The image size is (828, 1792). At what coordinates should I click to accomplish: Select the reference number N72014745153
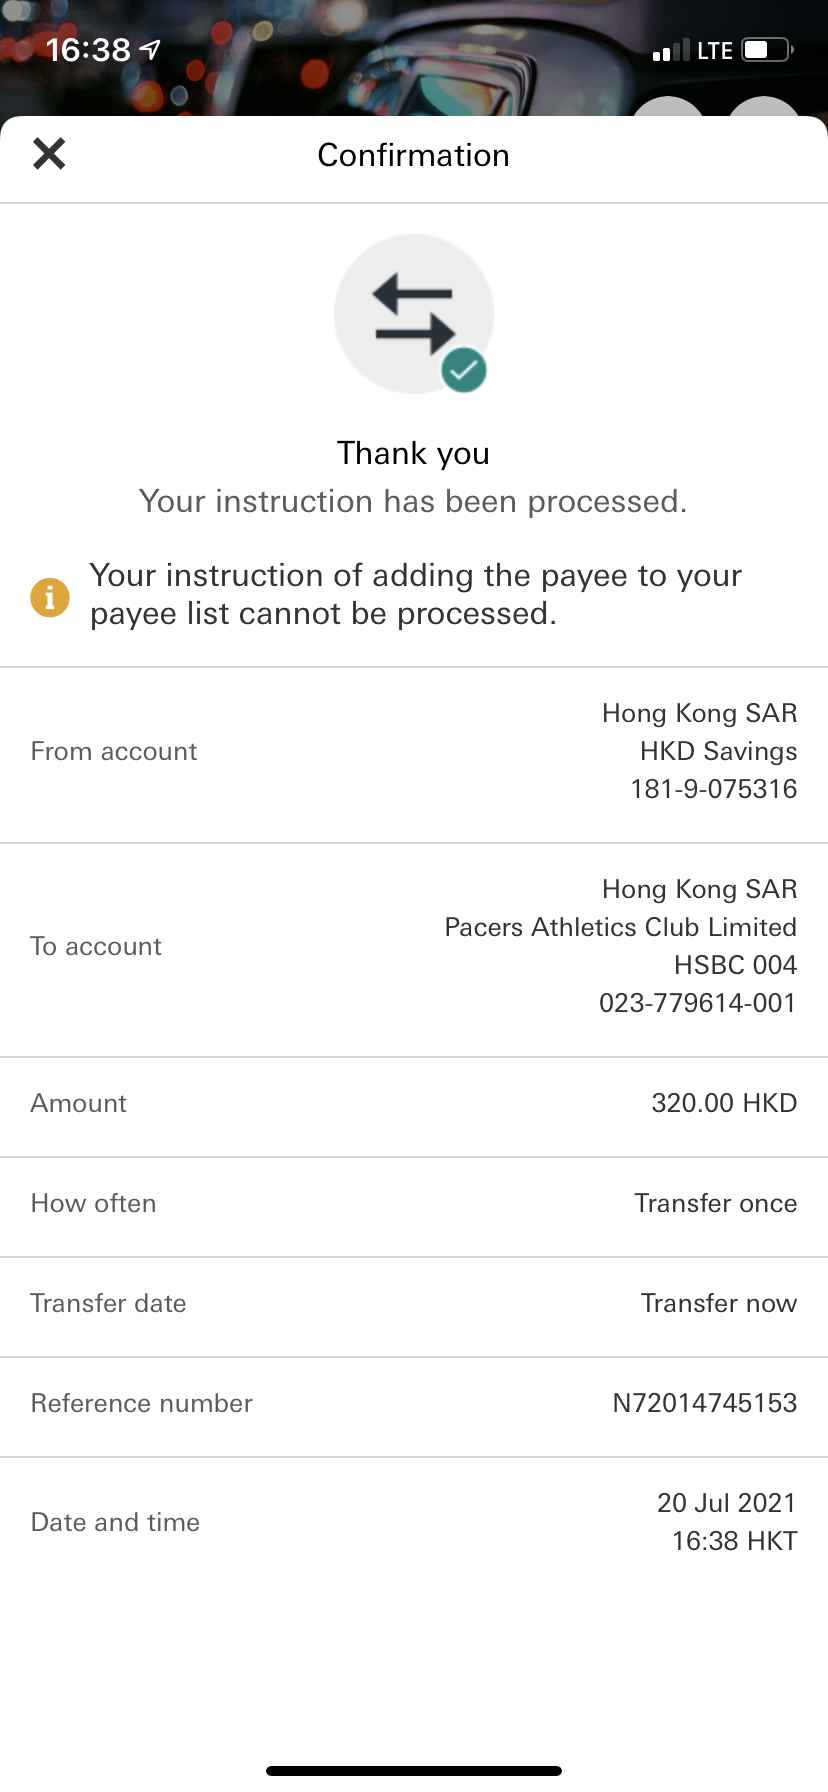pos(704,1403)
